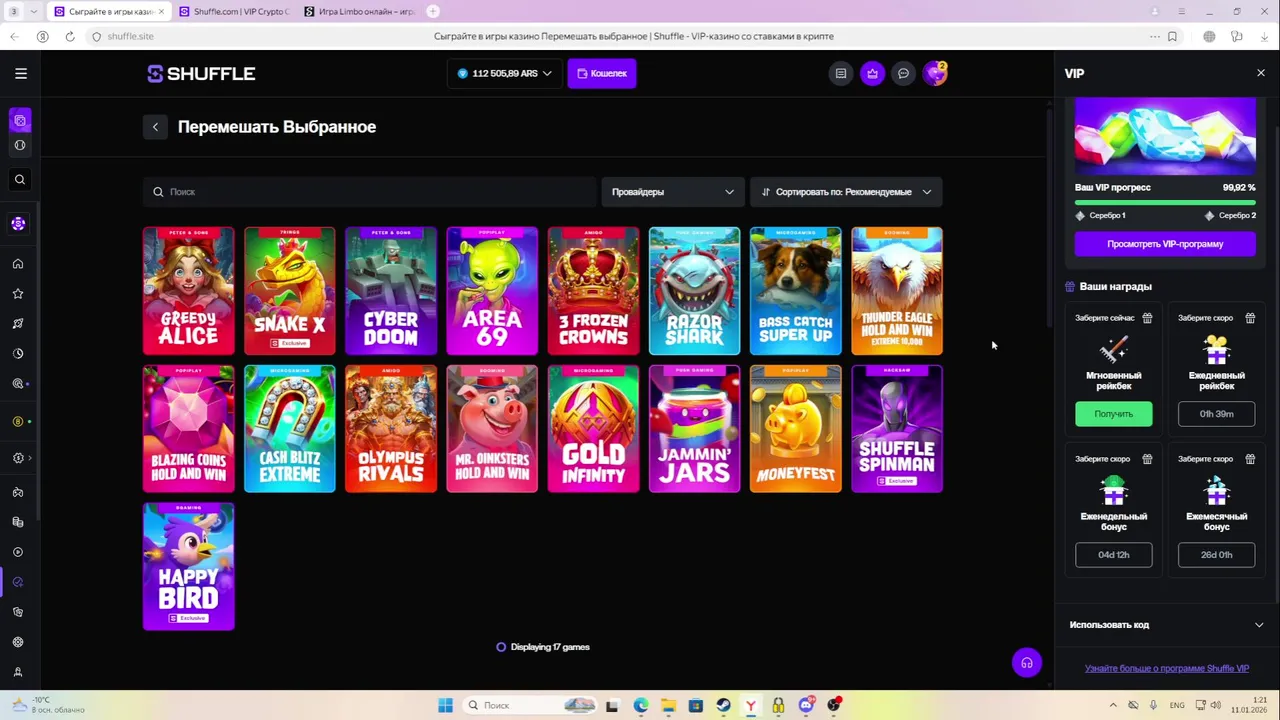Click the coins stack icon in sidebar

[18, 522]
